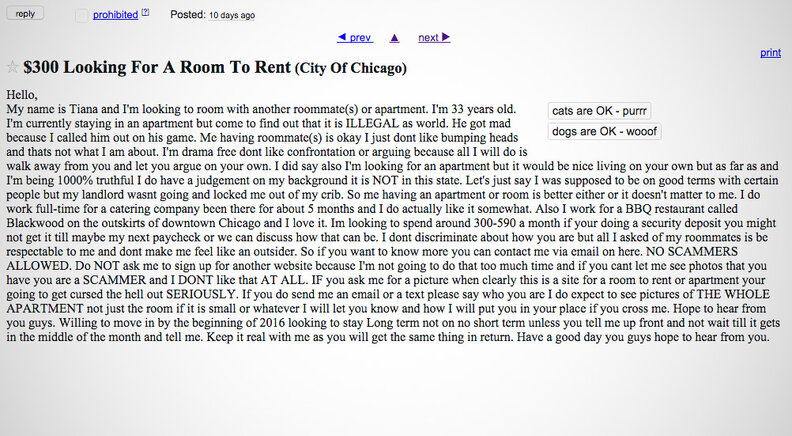Click the print link

(x=770, y=52)
